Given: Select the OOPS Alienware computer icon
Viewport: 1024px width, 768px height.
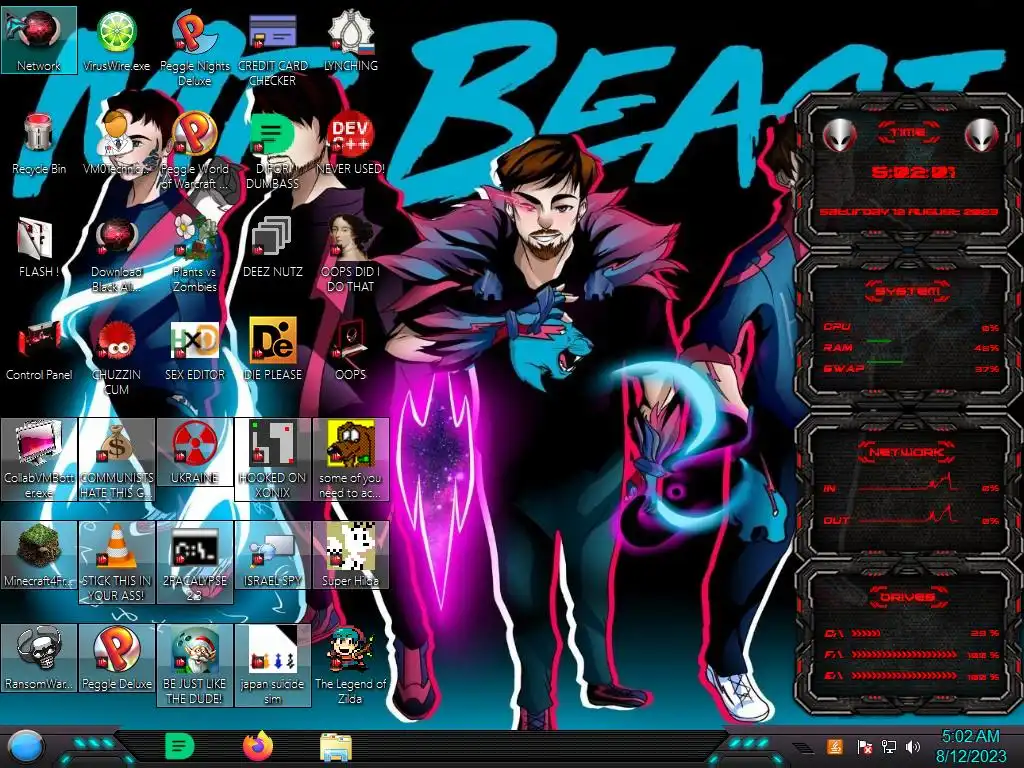Looking at the screenshot, I should (351, 350).
